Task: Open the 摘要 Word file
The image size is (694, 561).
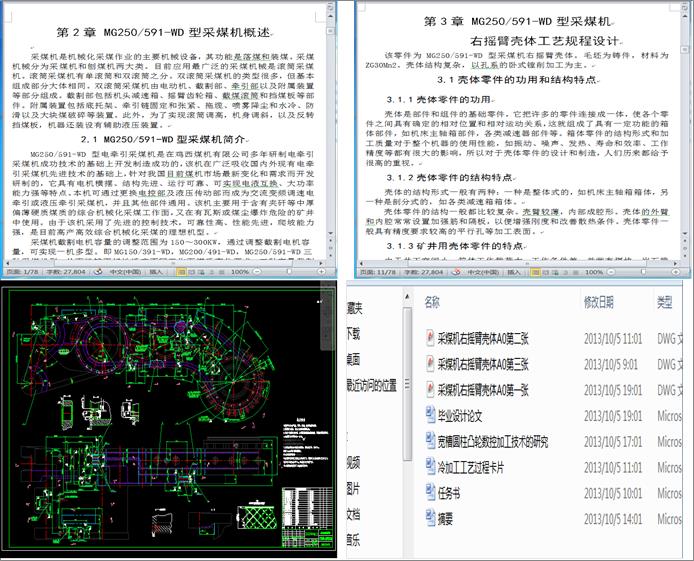Action: (449, 518)
